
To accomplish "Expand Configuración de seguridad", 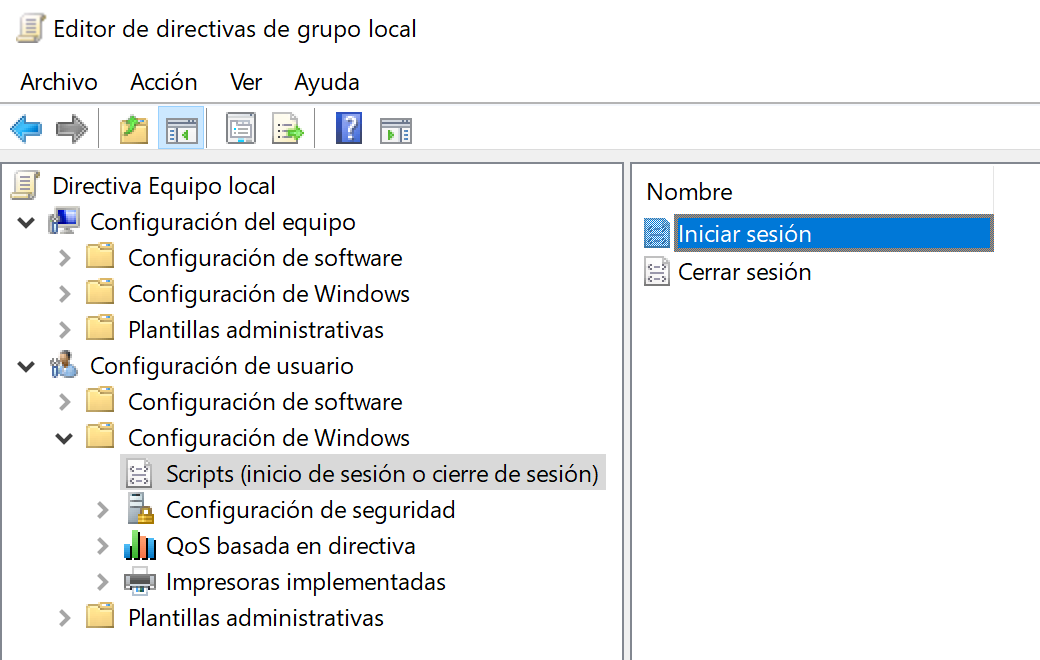I will coord(101,509).
